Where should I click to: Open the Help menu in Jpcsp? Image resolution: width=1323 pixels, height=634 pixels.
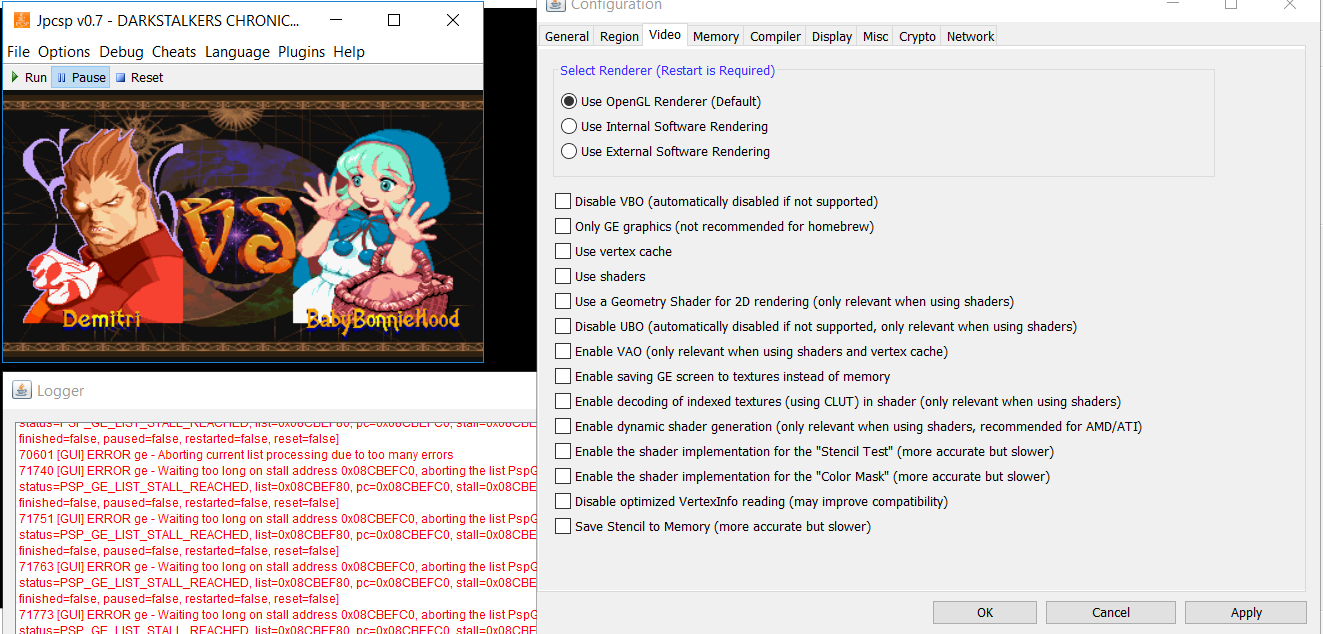click(x=349, y=52)
